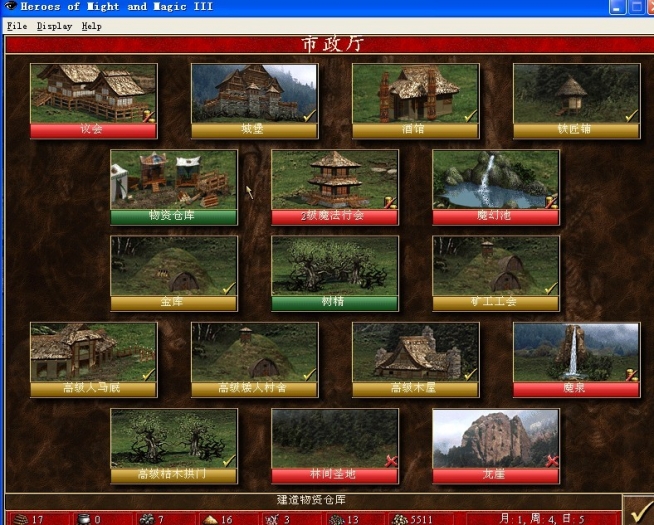This screenshot has height=525, width=654.
Task: Pick the 高级木屋 homestead building
Action: click(415, 352)
